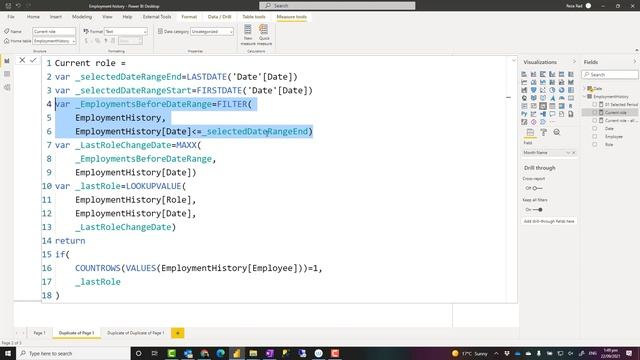640x360 pixels.
Task: Select the Stacked bar chart visual
Action: point(524,74)
